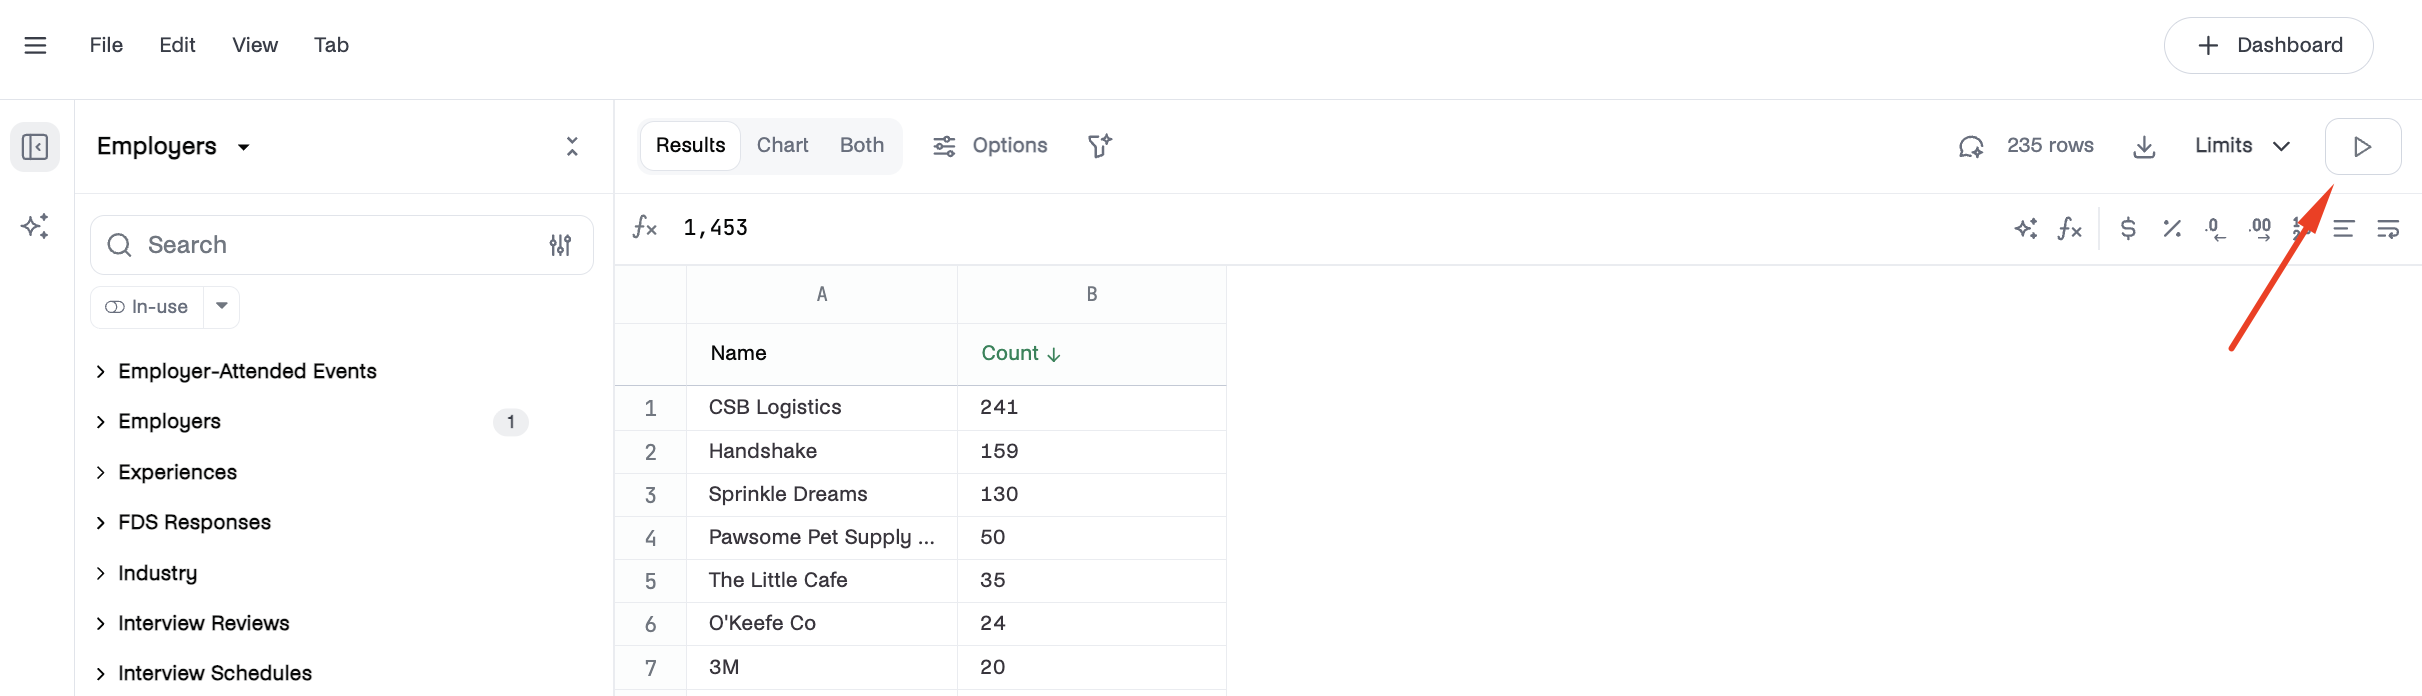Toggle text wrapping icon
2422x696 pixels.
click(x=2388, y=229)
